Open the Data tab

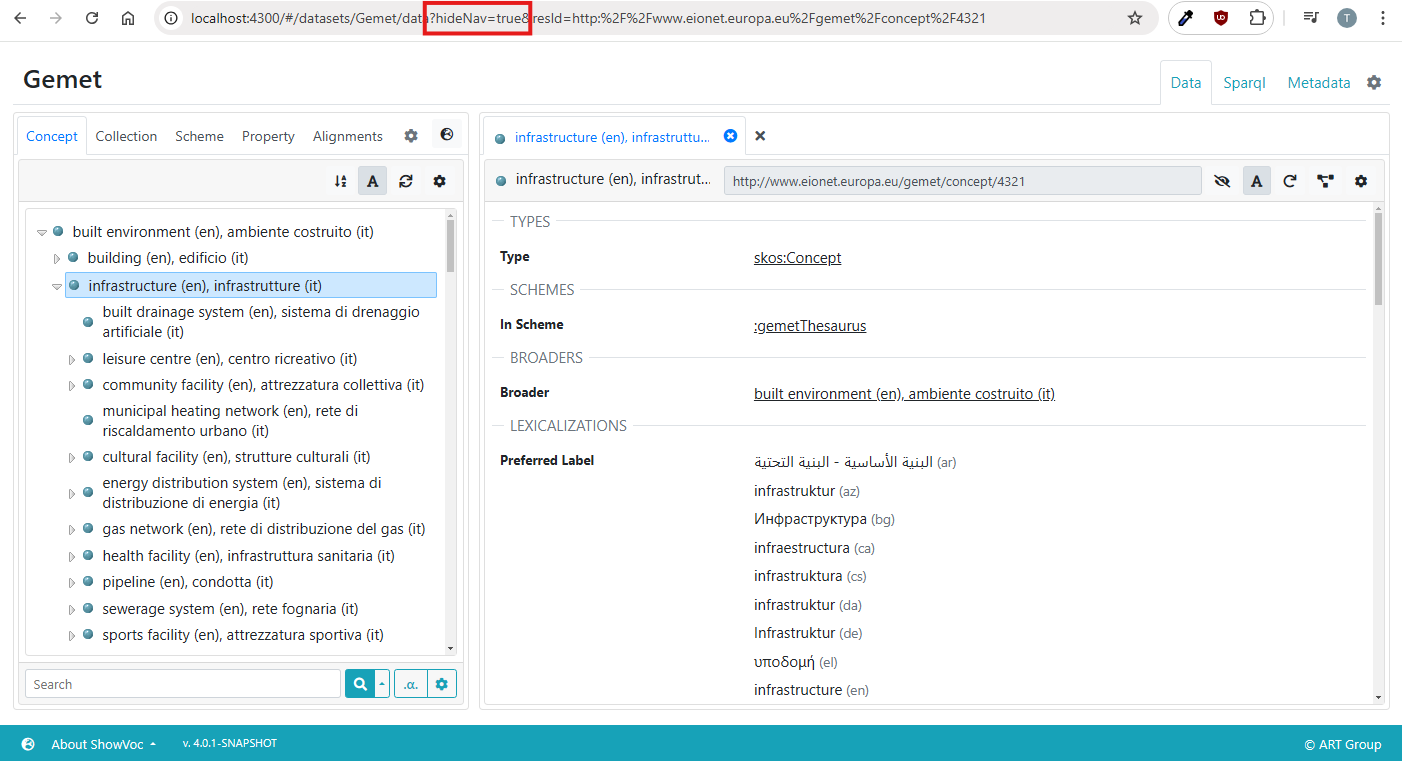tap(1186, 83)
